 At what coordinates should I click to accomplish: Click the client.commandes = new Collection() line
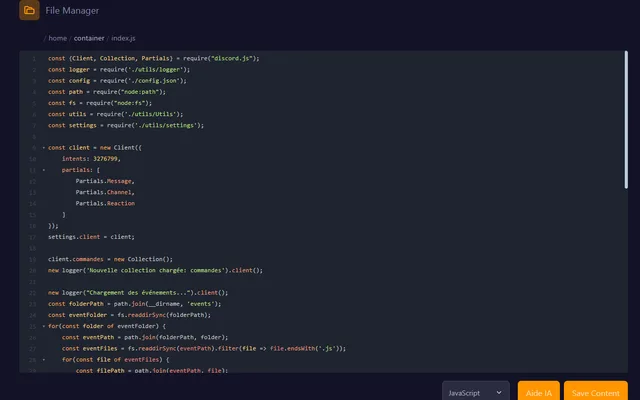[x=110, y=259]
